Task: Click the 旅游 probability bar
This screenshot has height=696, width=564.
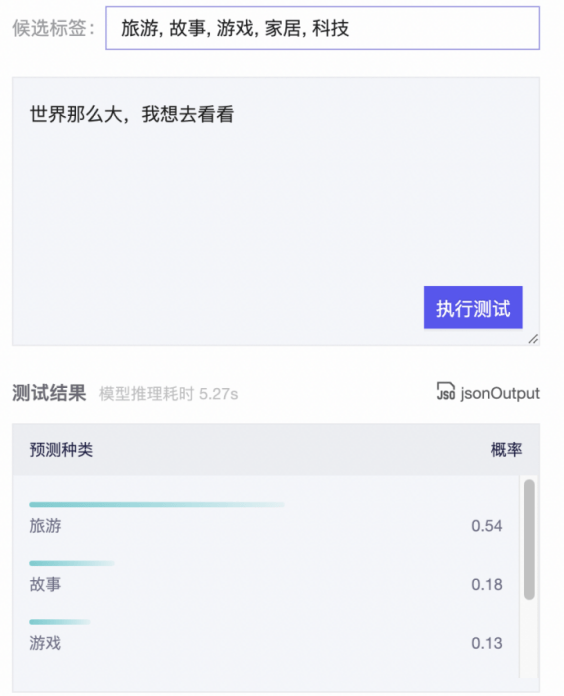Action: coord(157,504)
